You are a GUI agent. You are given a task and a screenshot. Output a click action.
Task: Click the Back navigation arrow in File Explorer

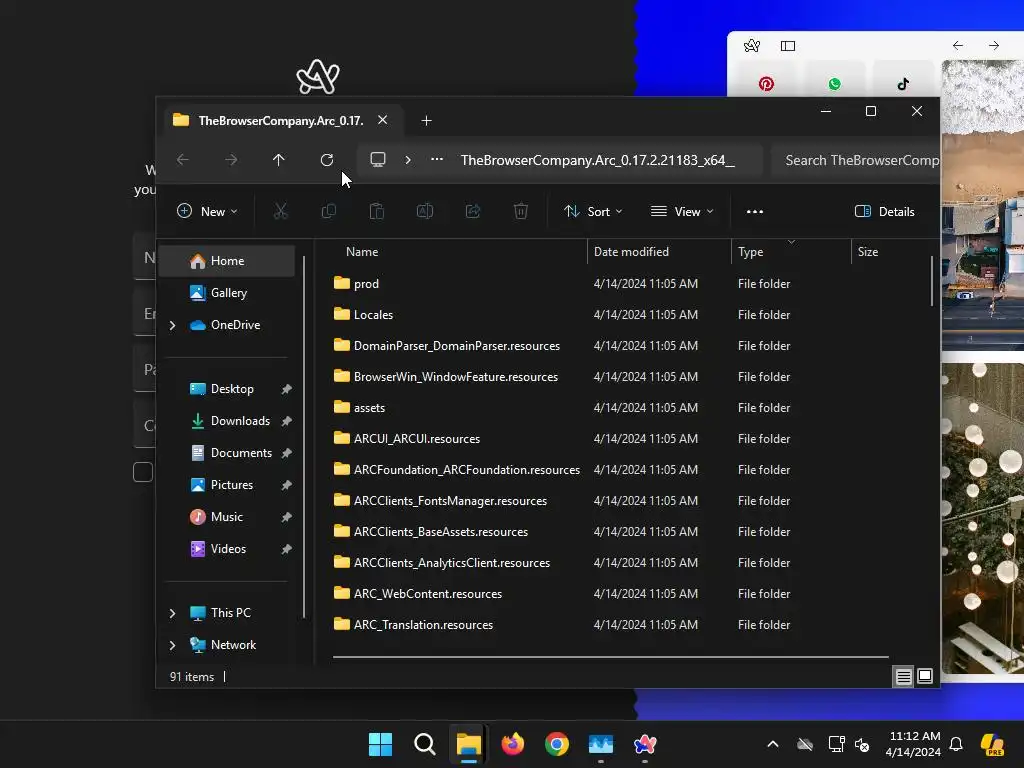point(183,160)
